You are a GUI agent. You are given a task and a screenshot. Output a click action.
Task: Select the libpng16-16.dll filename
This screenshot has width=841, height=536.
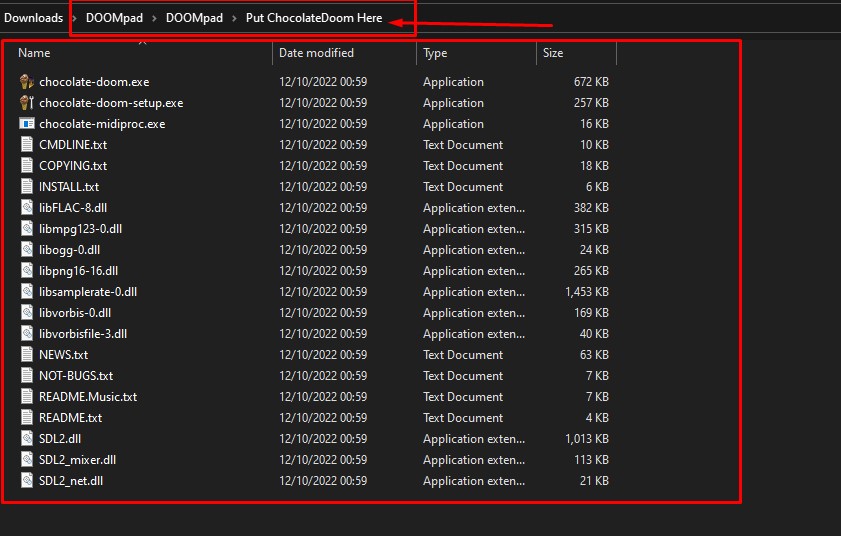(78, 271)
